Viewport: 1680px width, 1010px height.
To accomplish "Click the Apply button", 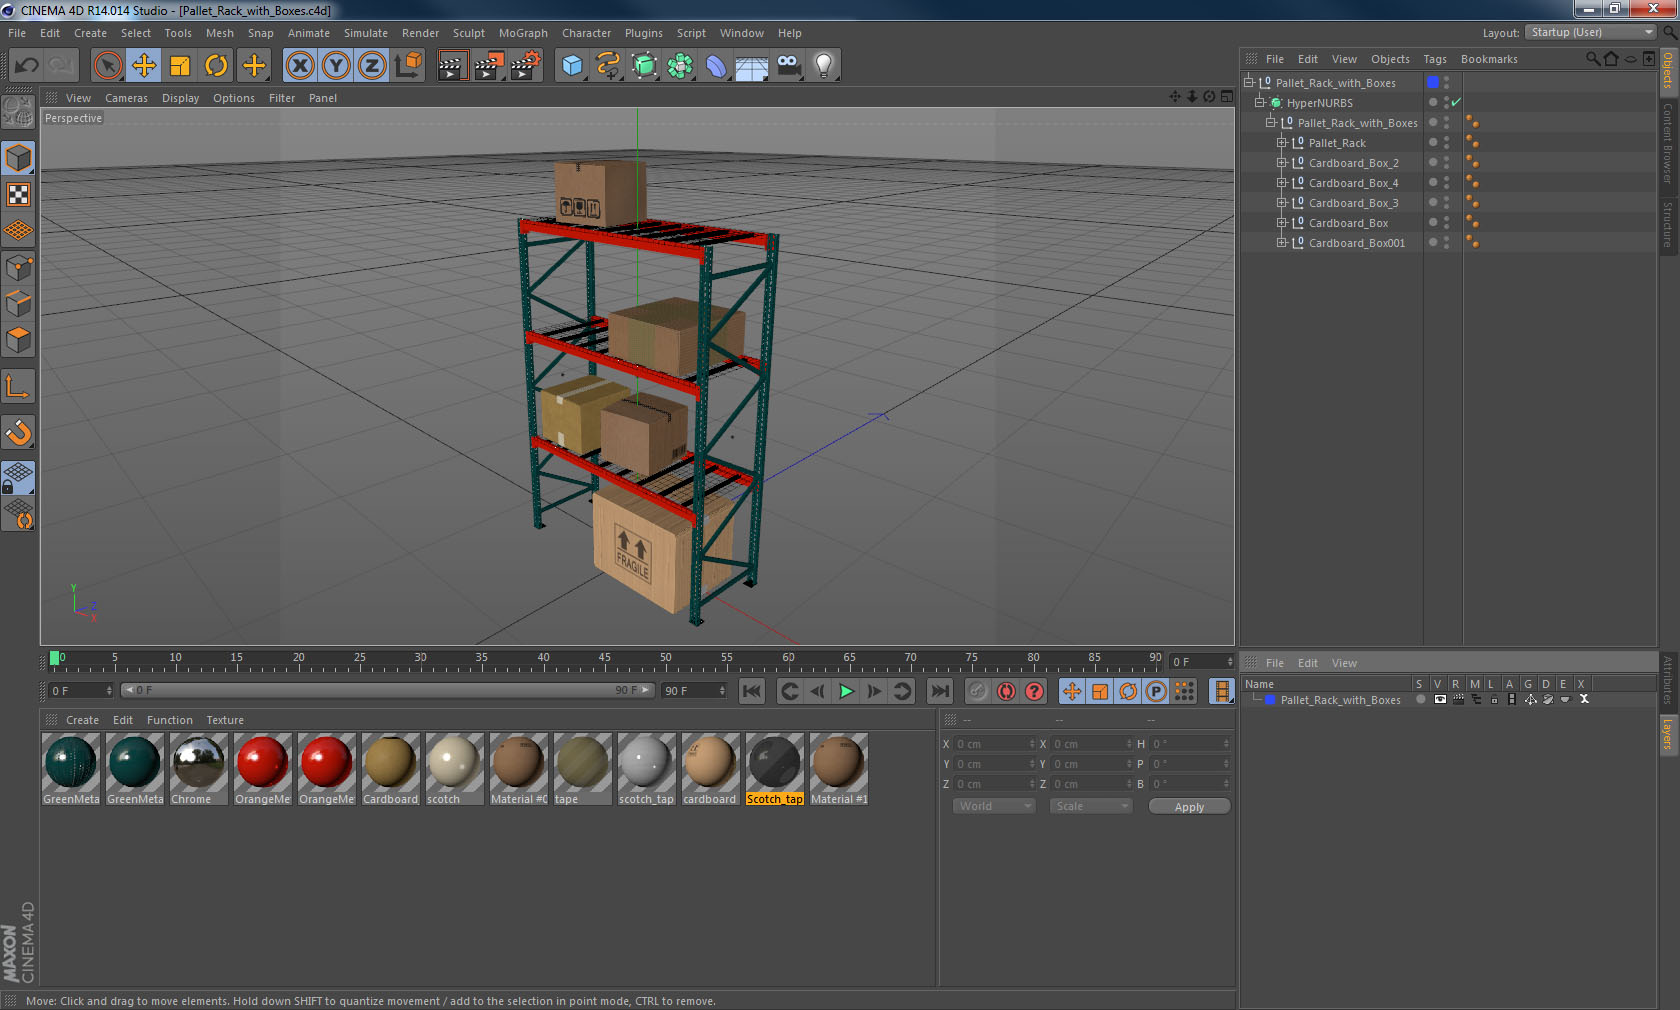I will click(x=1189, y=807).
